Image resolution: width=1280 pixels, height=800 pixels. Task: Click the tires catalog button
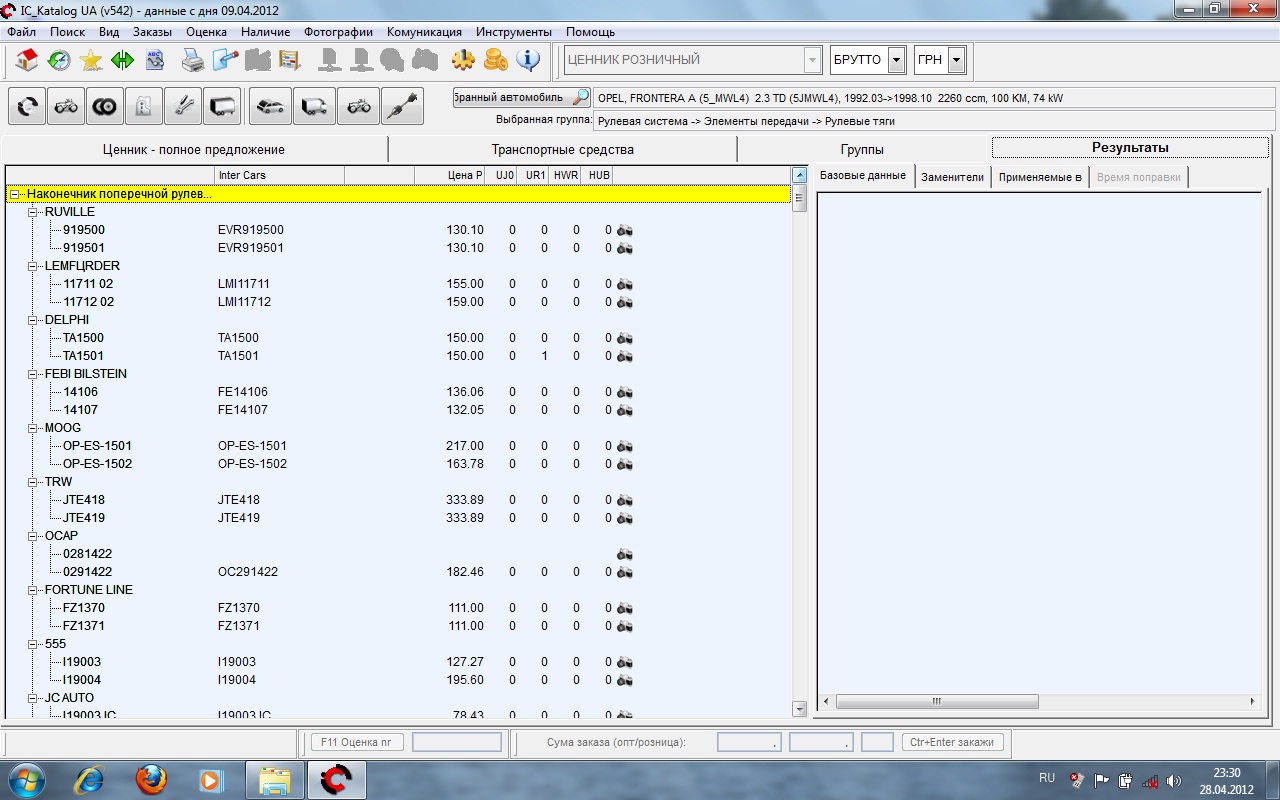pos(103,106)
